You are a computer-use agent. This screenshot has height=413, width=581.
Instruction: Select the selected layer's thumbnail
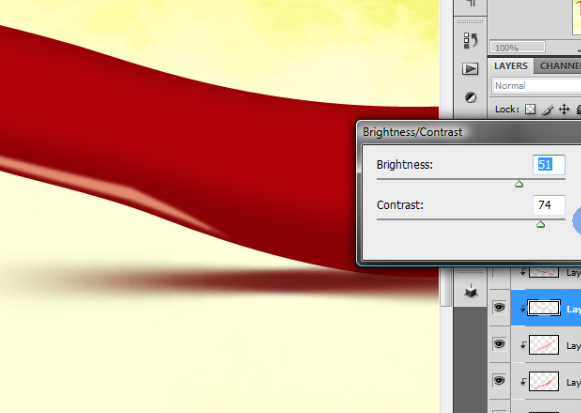(544, 308)
